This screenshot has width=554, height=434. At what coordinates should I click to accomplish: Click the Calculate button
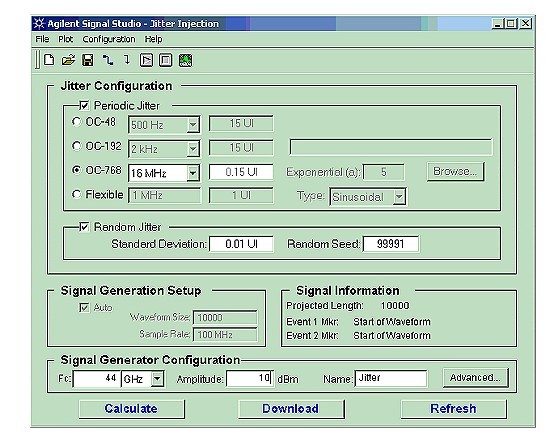click(x=131, y=409)
